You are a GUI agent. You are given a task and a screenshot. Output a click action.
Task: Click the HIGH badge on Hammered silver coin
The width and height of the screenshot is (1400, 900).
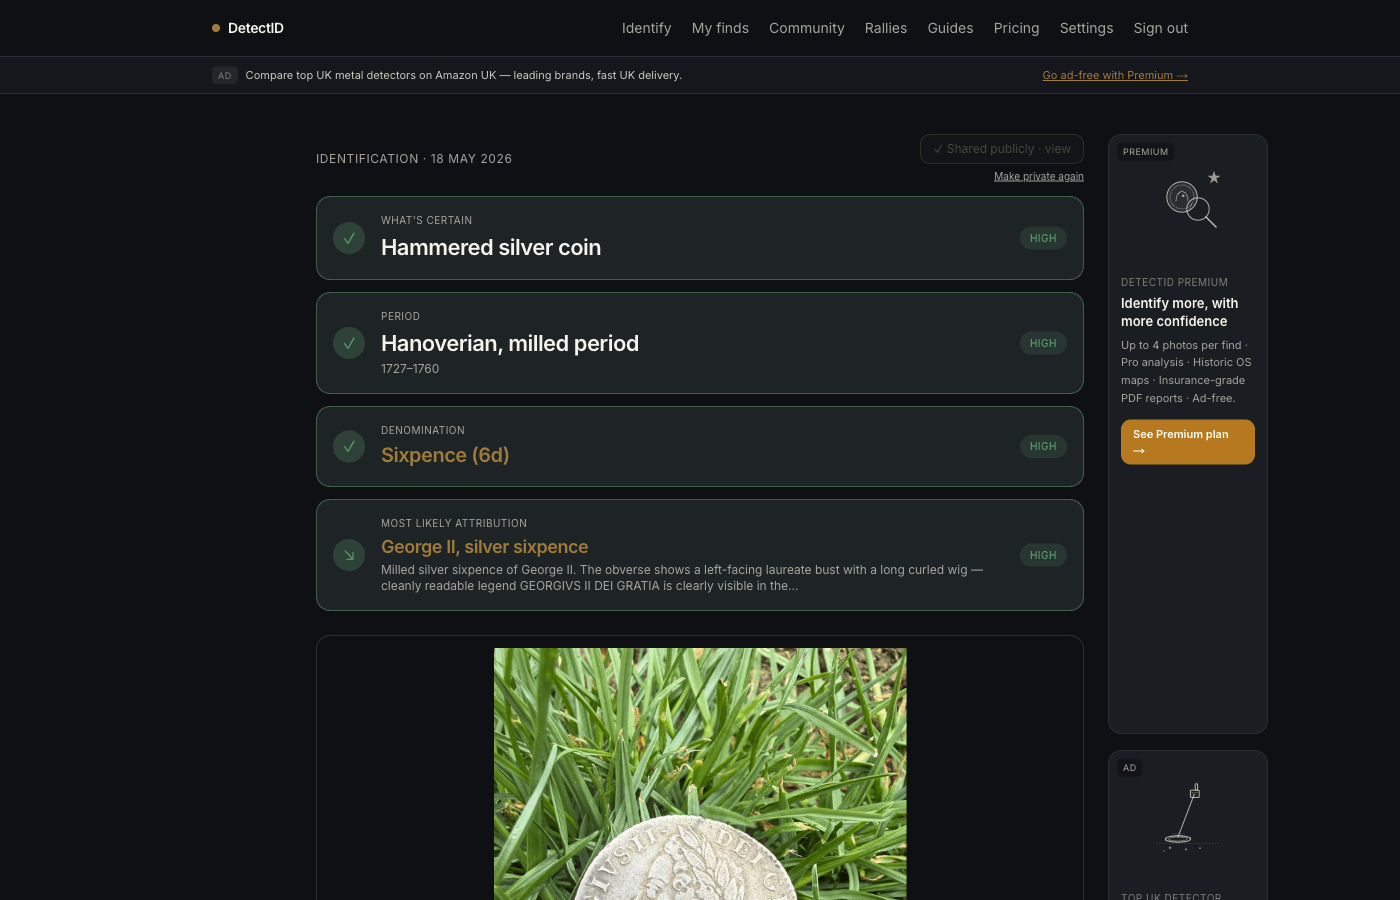pos(1043,238)
